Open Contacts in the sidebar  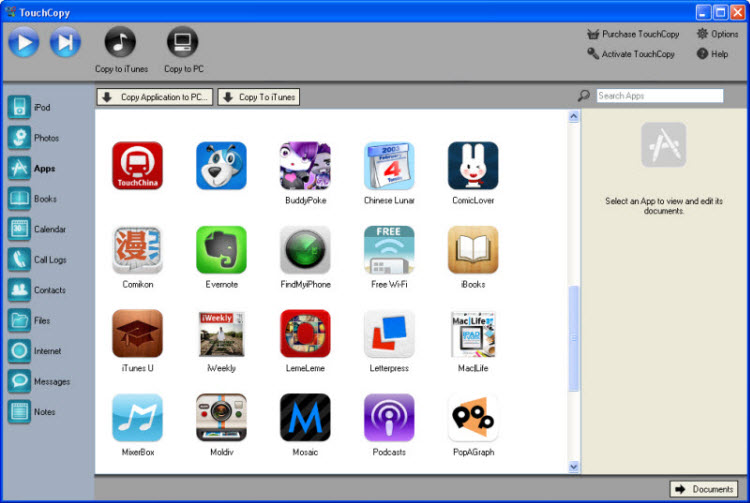click(37, 290)
